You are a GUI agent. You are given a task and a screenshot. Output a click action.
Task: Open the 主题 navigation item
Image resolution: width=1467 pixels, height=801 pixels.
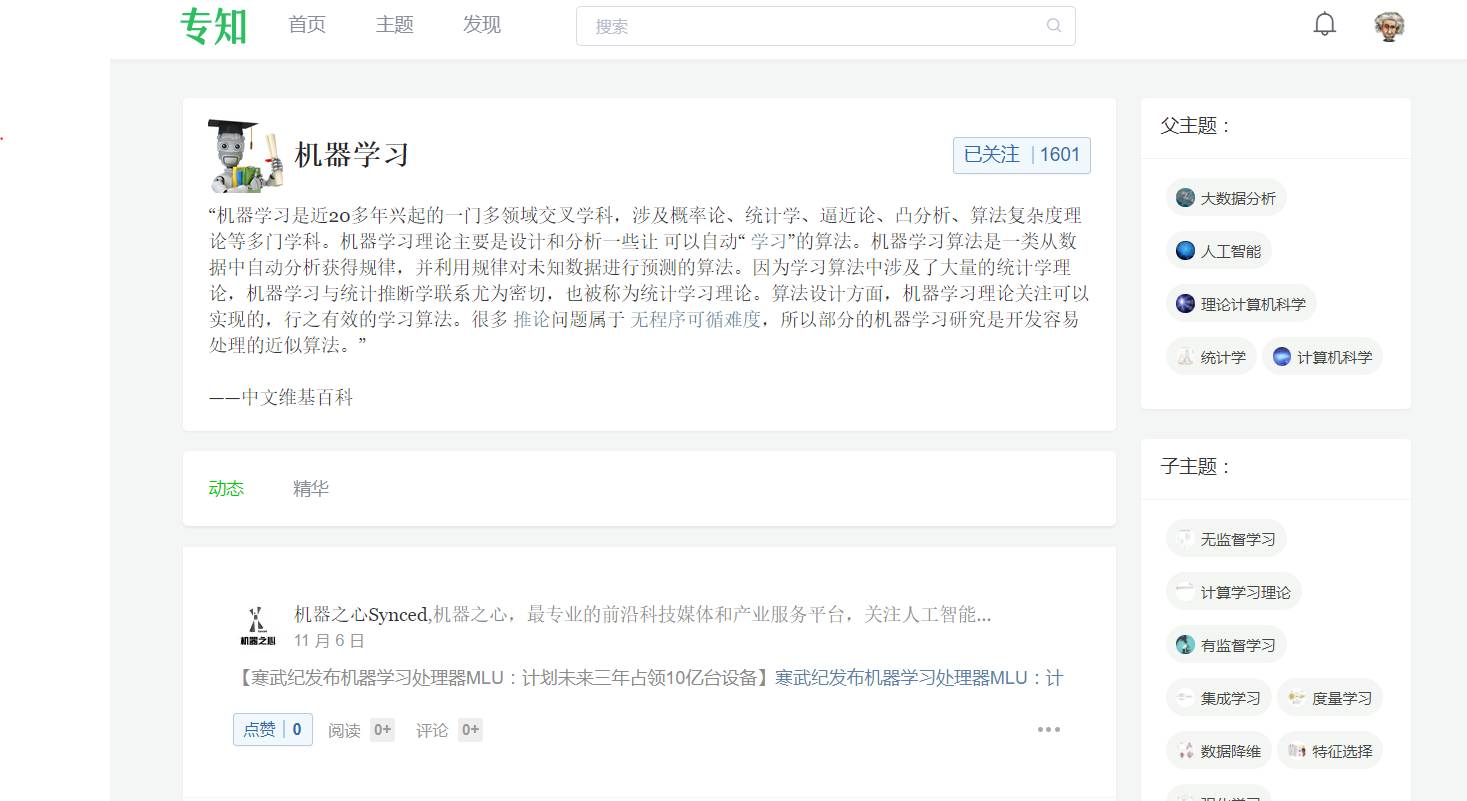(x=394, y=25)
